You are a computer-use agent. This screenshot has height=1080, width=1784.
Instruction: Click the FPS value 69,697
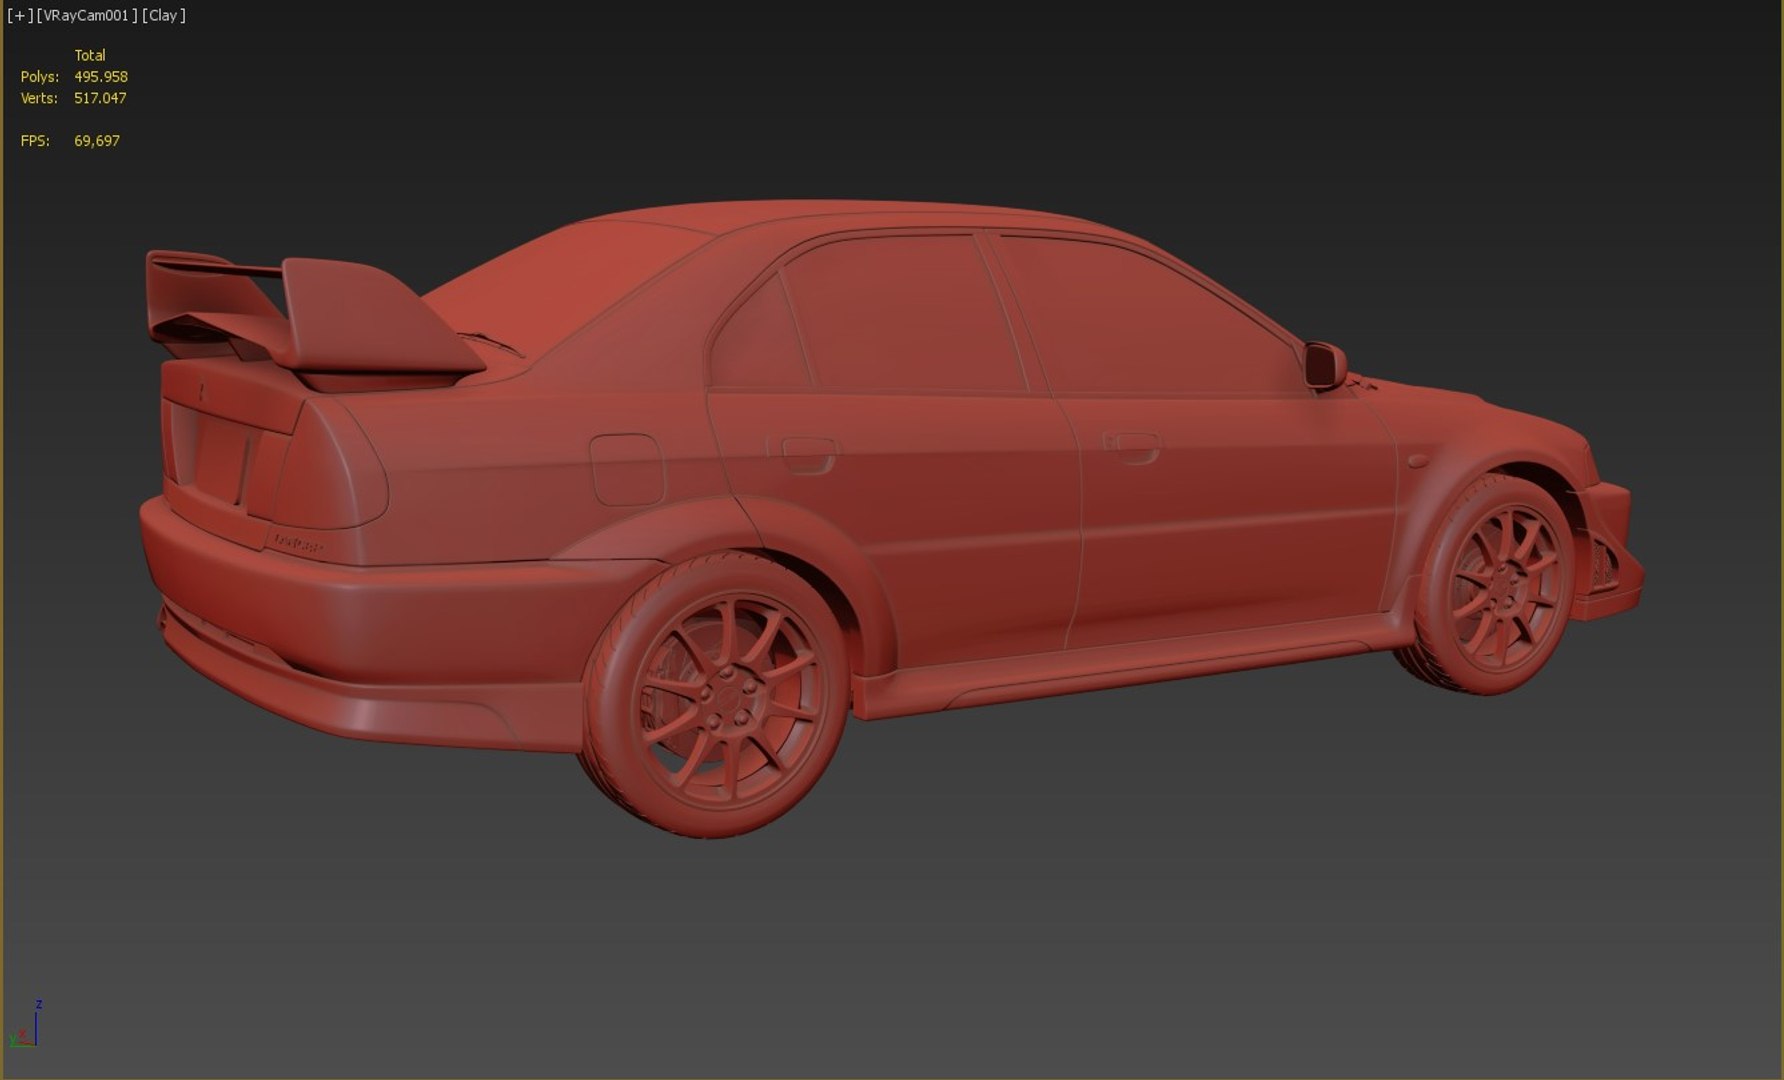click(97, 141)
